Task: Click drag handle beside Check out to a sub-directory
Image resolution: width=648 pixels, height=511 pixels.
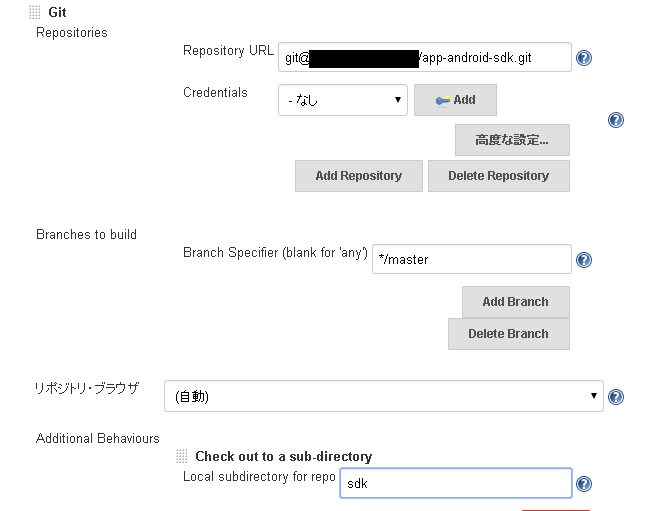Action: pos(181,456)
